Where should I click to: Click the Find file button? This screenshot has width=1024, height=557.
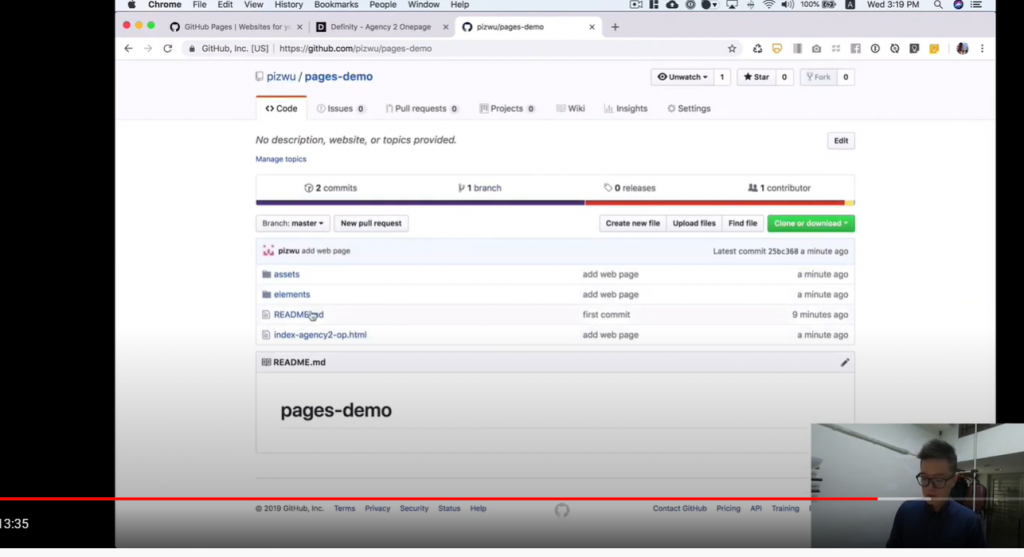[743, 223]
